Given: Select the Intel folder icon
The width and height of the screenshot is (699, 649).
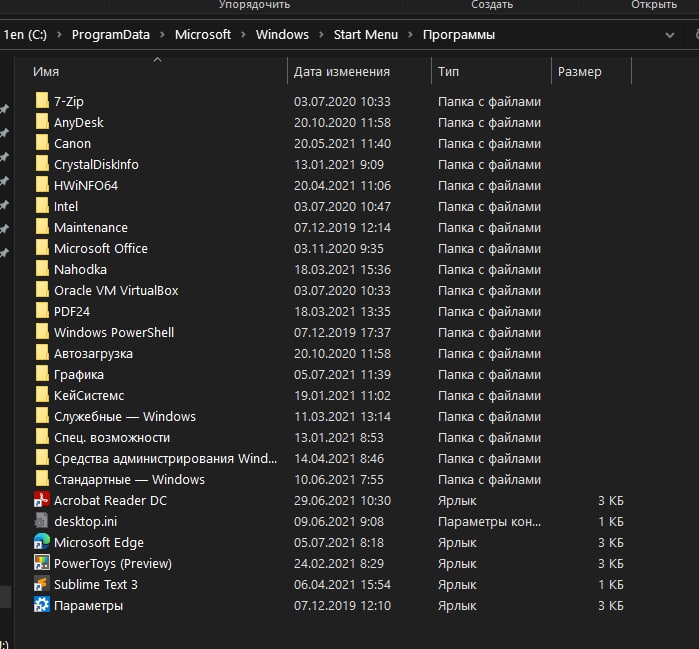Looking at the screenshot, I should pos(42,206).
